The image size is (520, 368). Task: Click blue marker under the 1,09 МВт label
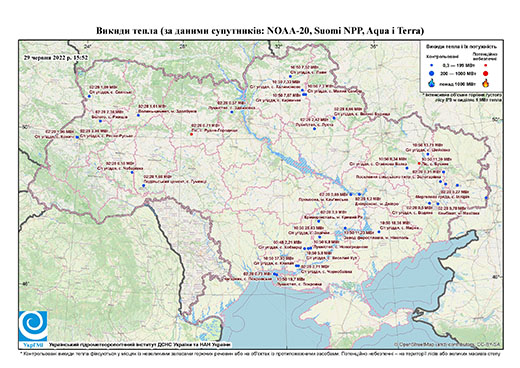tap(89, 96)
